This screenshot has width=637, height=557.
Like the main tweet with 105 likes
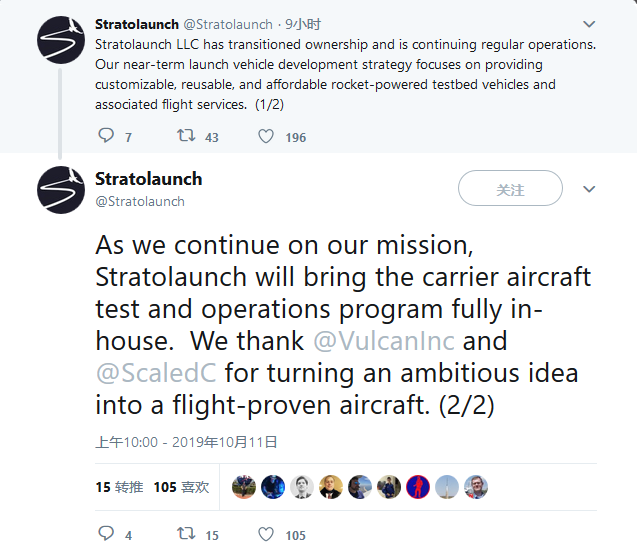(266, 534)
